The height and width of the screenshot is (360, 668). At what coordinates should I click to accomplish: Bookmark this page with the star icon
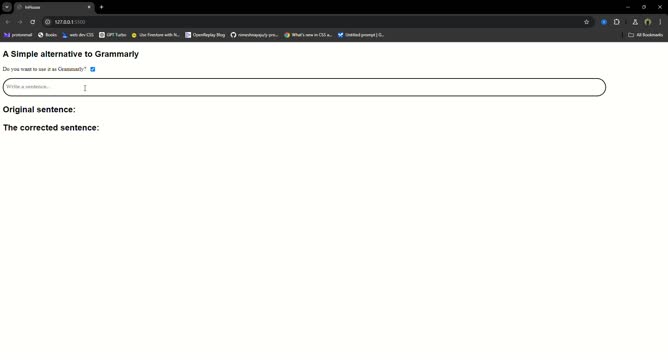(586, 22)
